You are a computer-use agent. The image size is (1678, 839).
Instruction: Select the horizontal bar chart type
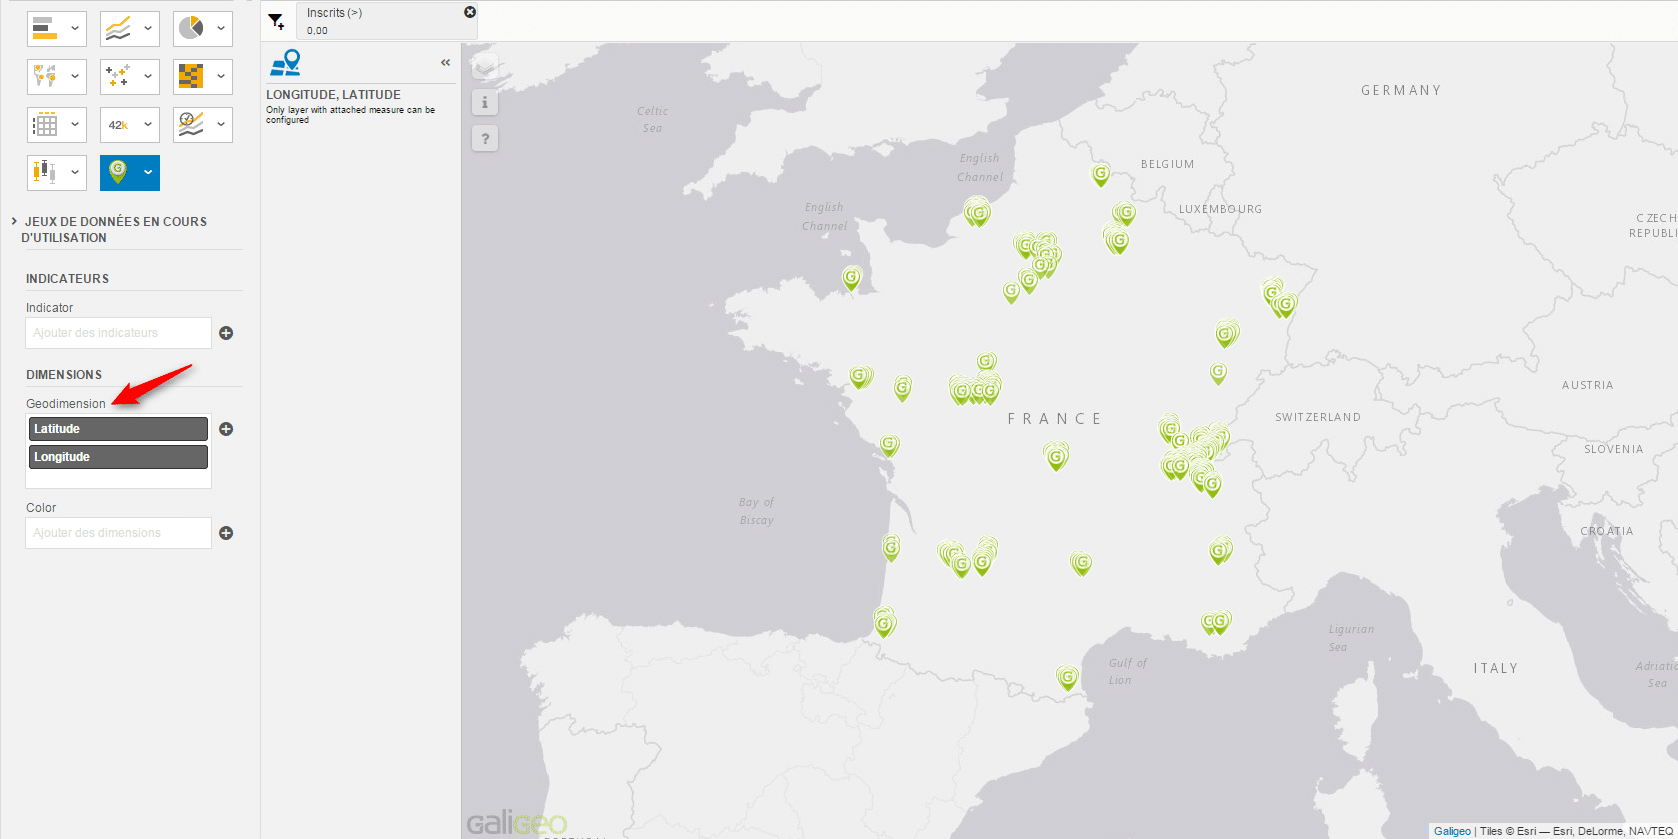coord(45,28)
